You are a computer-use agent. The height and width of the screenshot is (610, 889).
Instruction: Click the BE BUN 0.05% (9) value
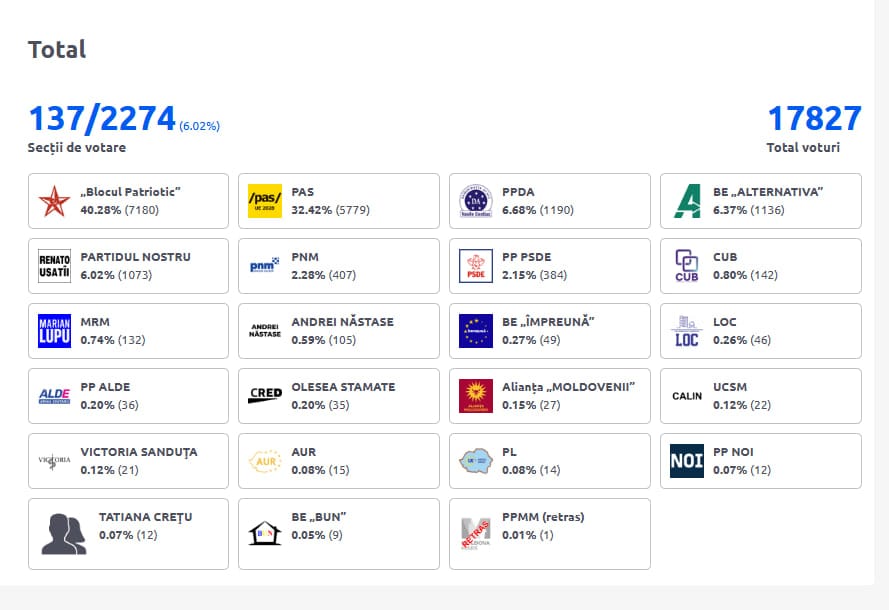[x=317, y=535]
